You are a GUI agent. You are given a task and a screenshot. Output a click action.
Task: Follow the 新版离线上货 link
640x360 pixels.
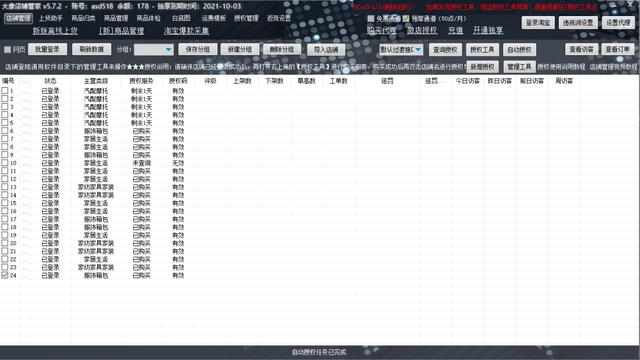(55, 31)
